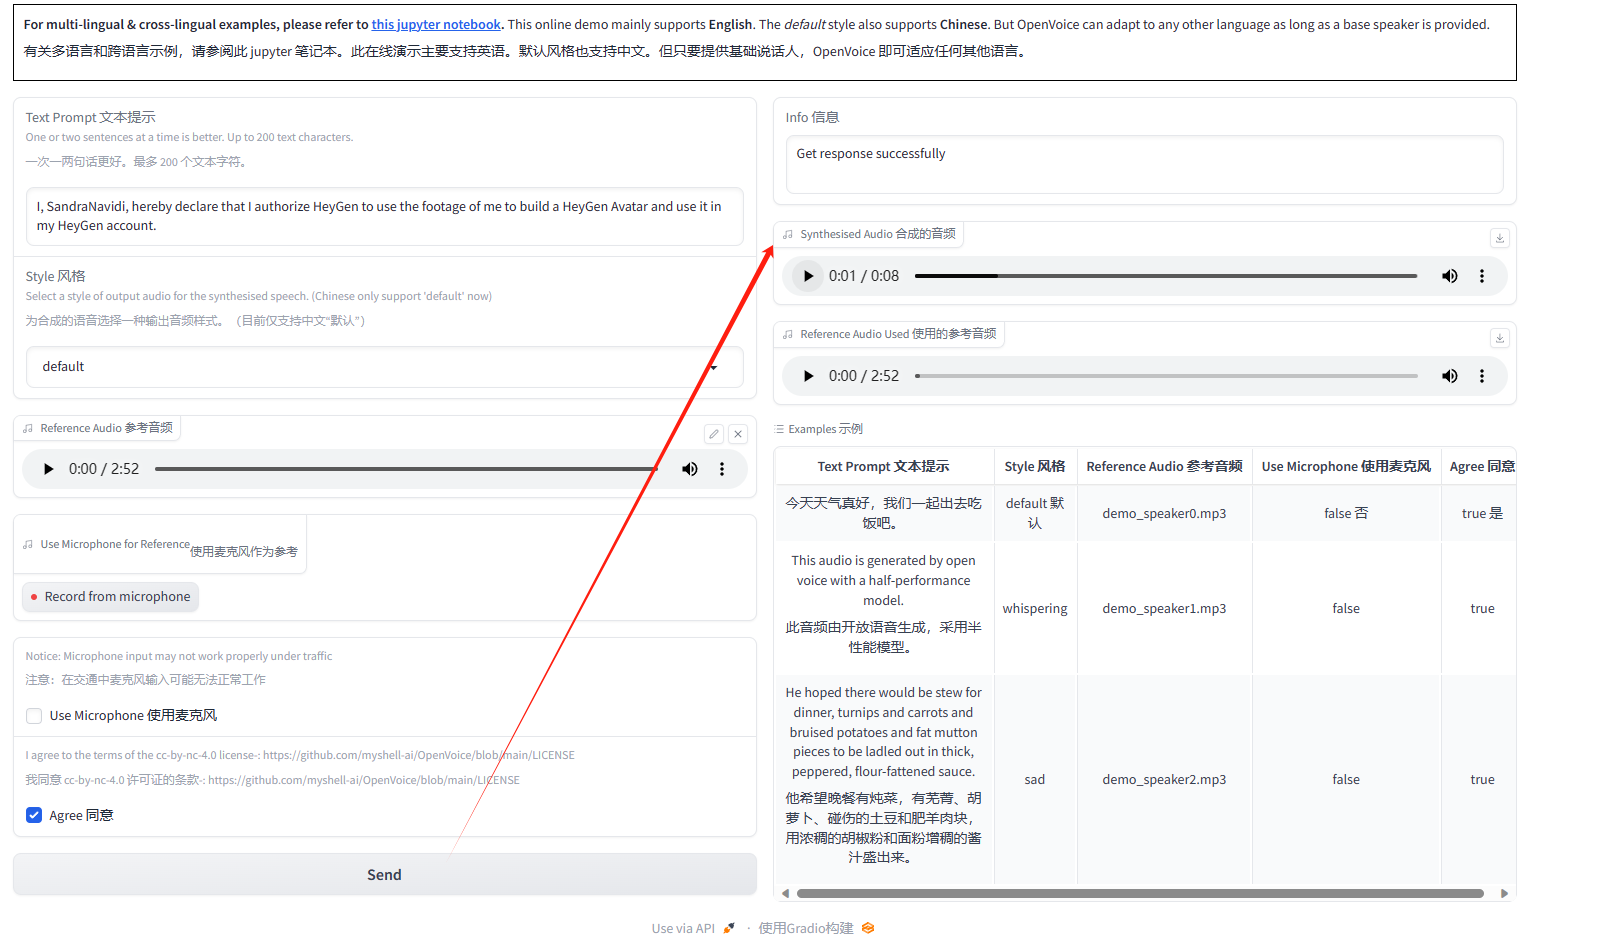Seek in Reference Audio Used progress bar

pos(1166,376)
